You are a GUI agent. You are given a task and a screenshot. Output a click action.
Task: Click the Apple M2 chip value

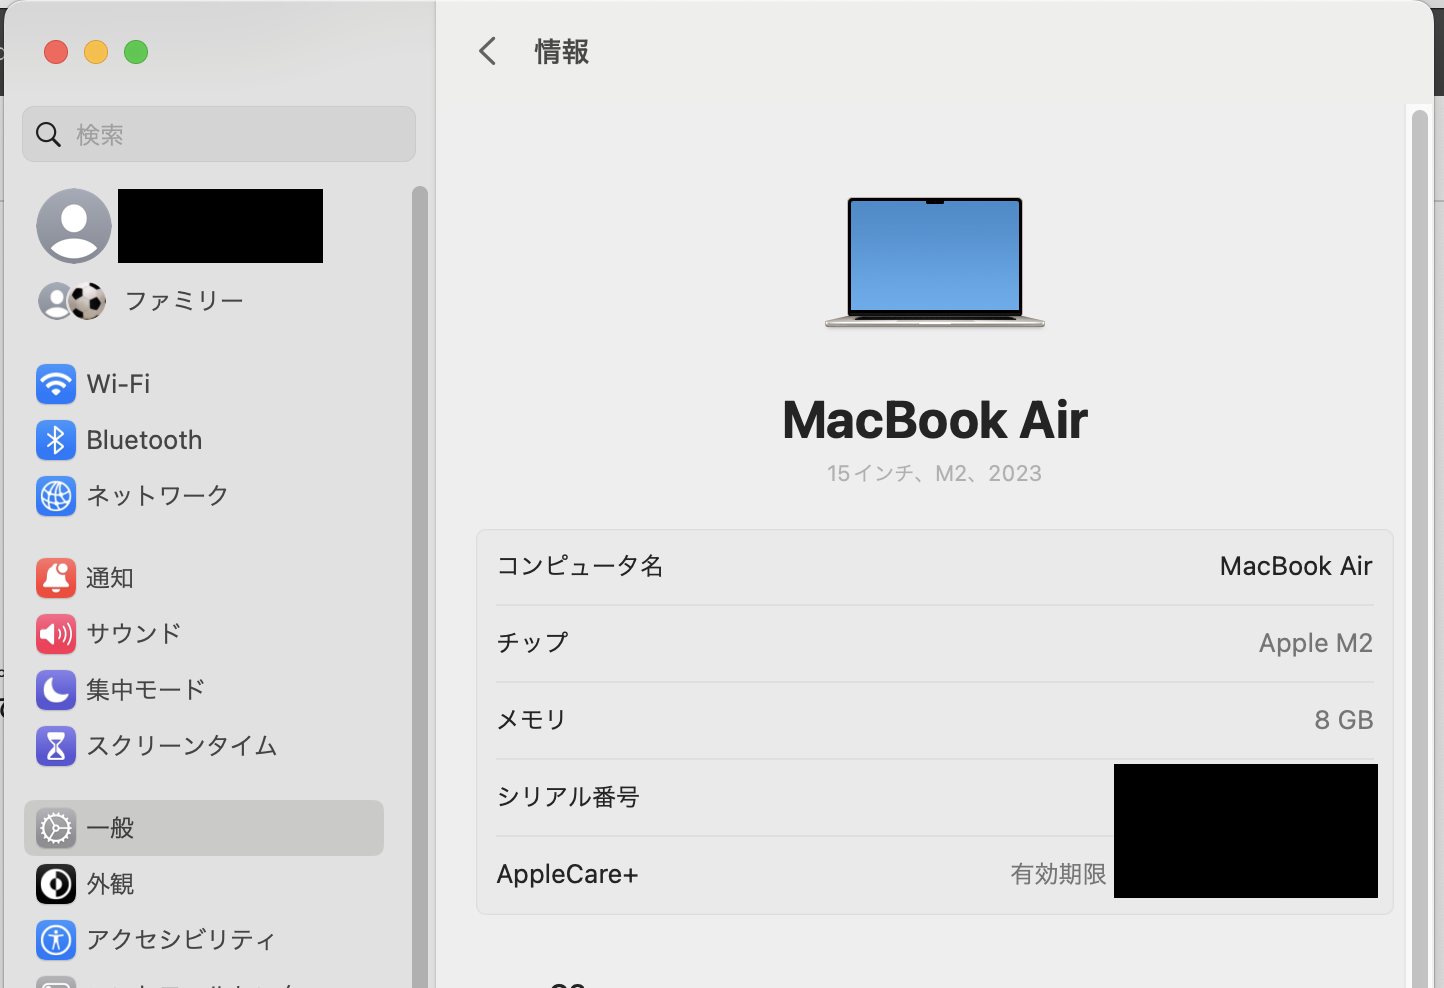(1316, 643)
